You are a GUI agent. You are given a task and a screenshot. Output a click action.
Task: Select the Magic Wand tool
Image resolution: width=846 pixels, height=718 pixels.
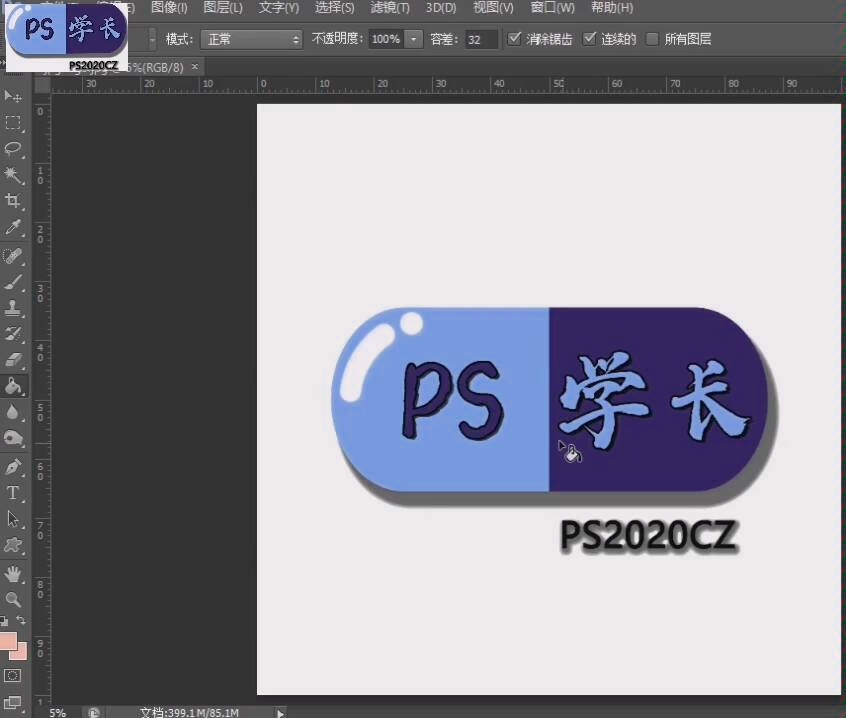(x=13, y=175)
